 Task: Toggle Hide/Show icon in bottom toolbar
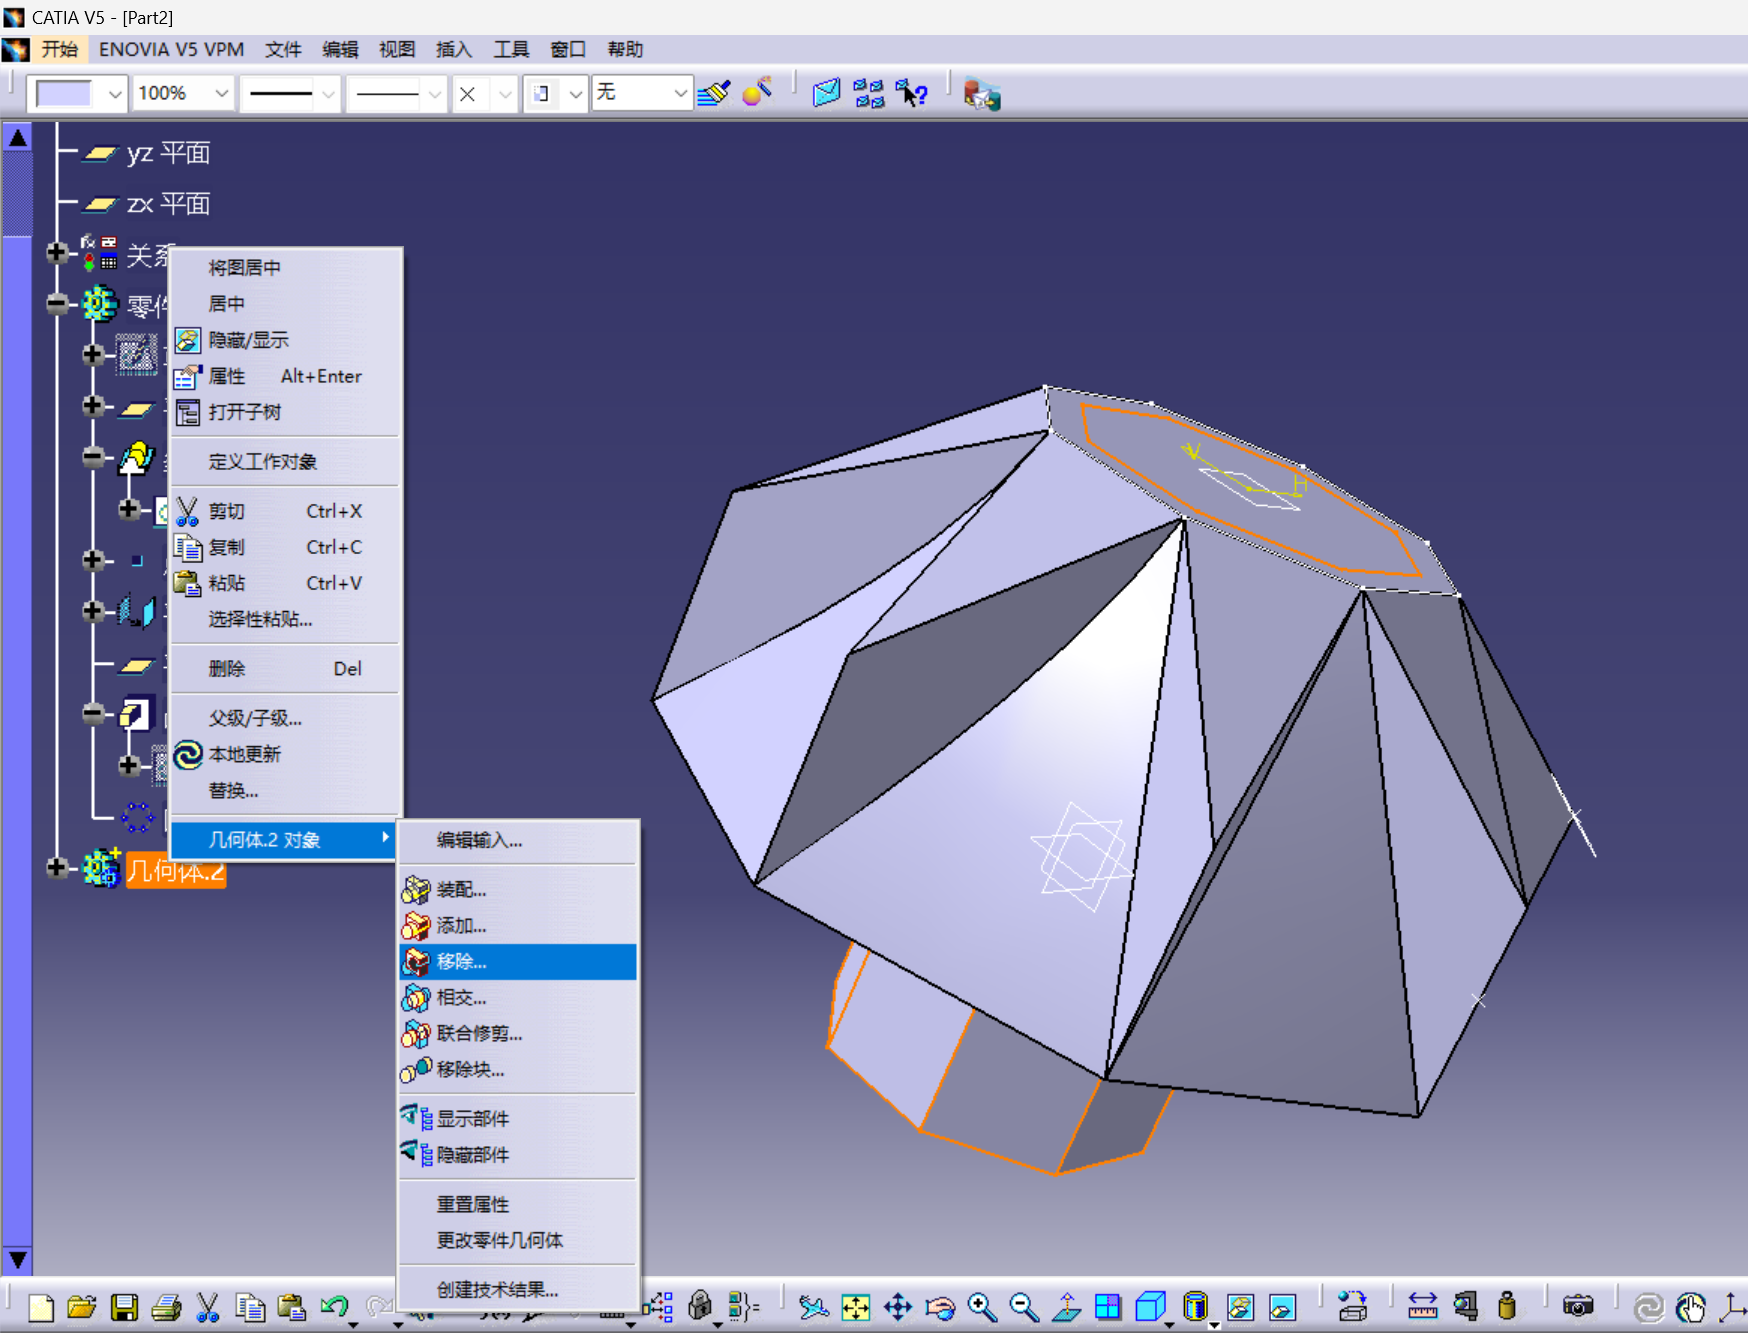click(1240, 1307)
